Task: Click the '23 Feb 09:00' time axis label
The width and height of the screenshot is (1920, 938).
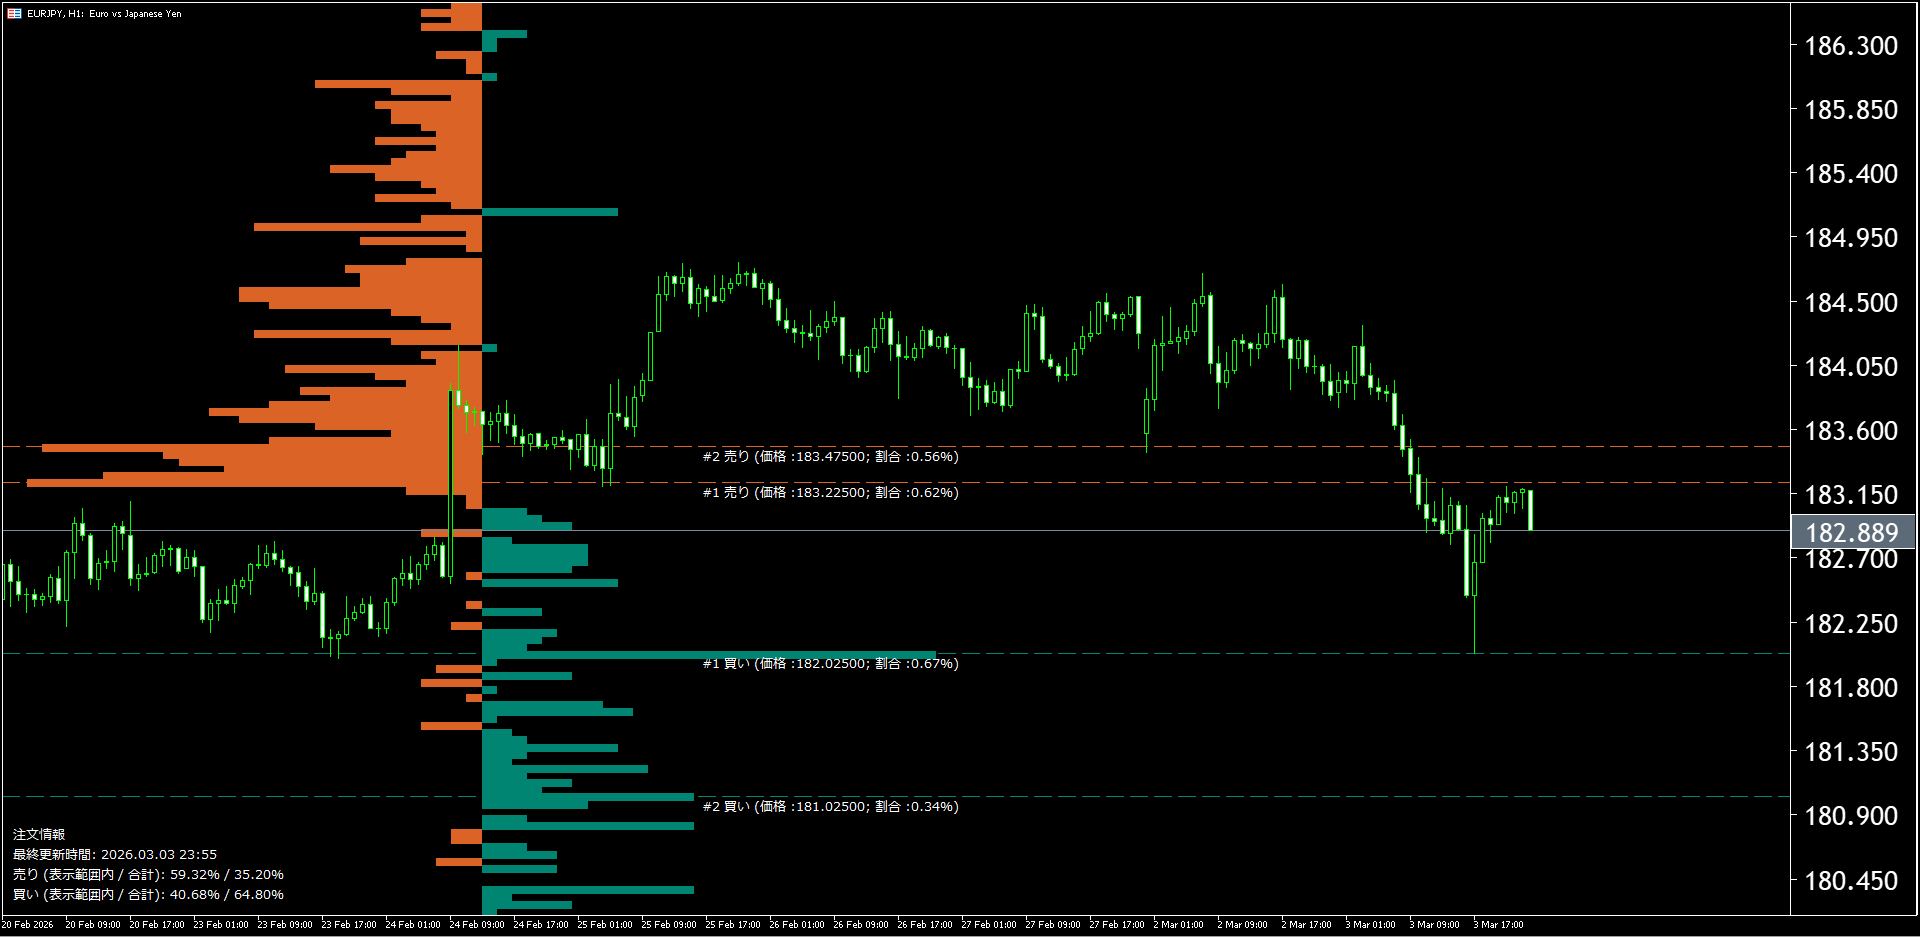Action: [285, 925]
